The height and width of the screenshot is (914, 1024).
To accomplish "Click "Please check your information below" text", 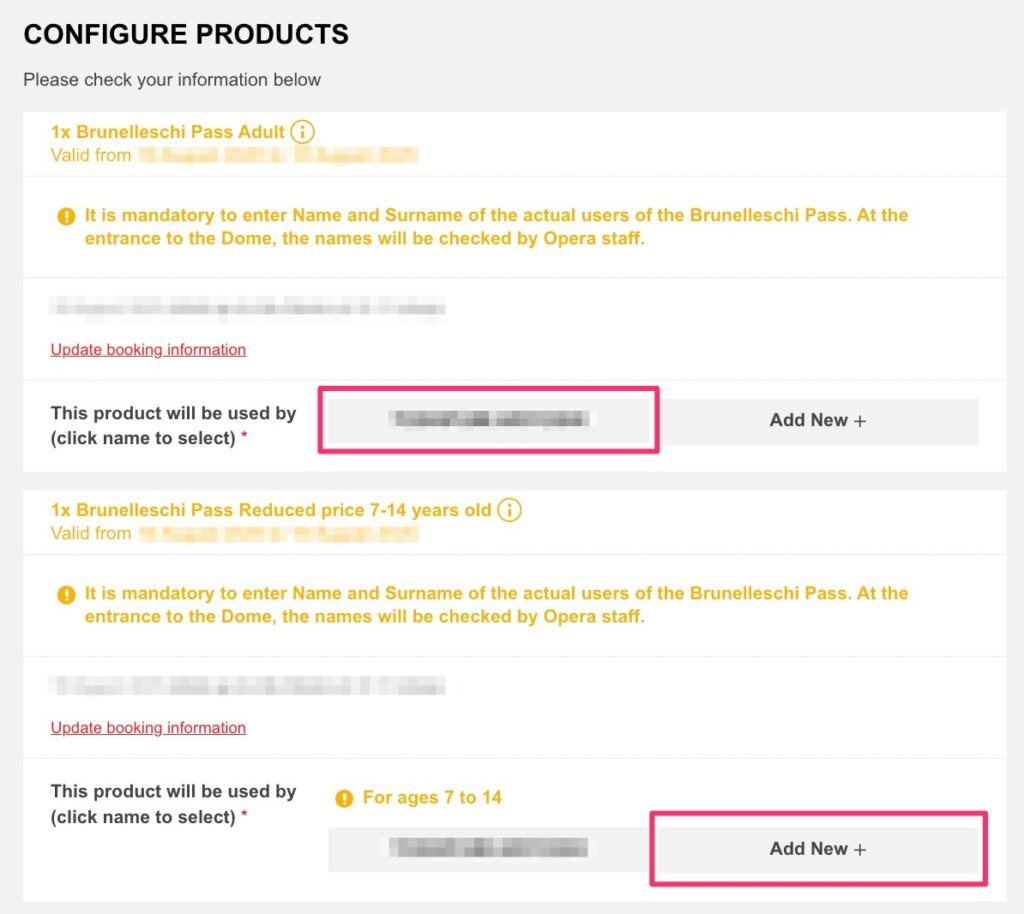I will point(172,80).
